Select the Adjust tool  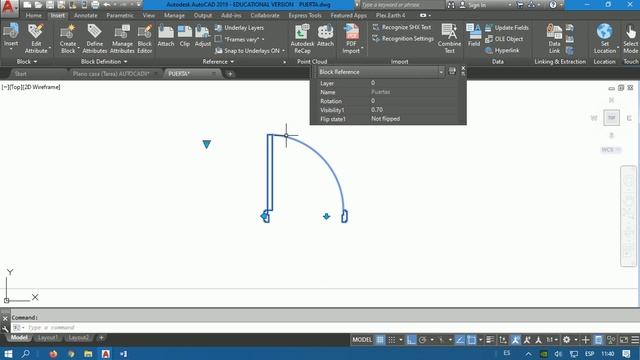[202, 36]
